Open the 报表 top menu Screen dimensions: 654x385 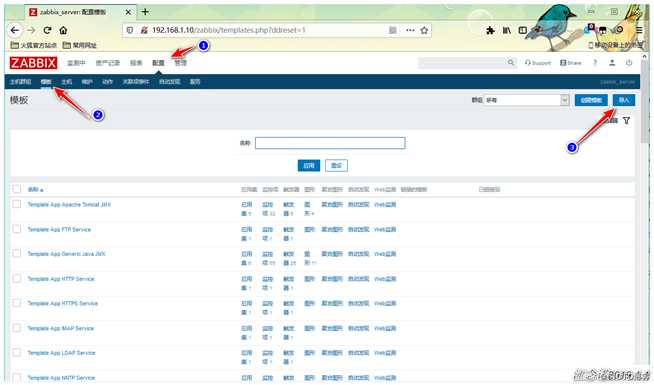point(136,63)
